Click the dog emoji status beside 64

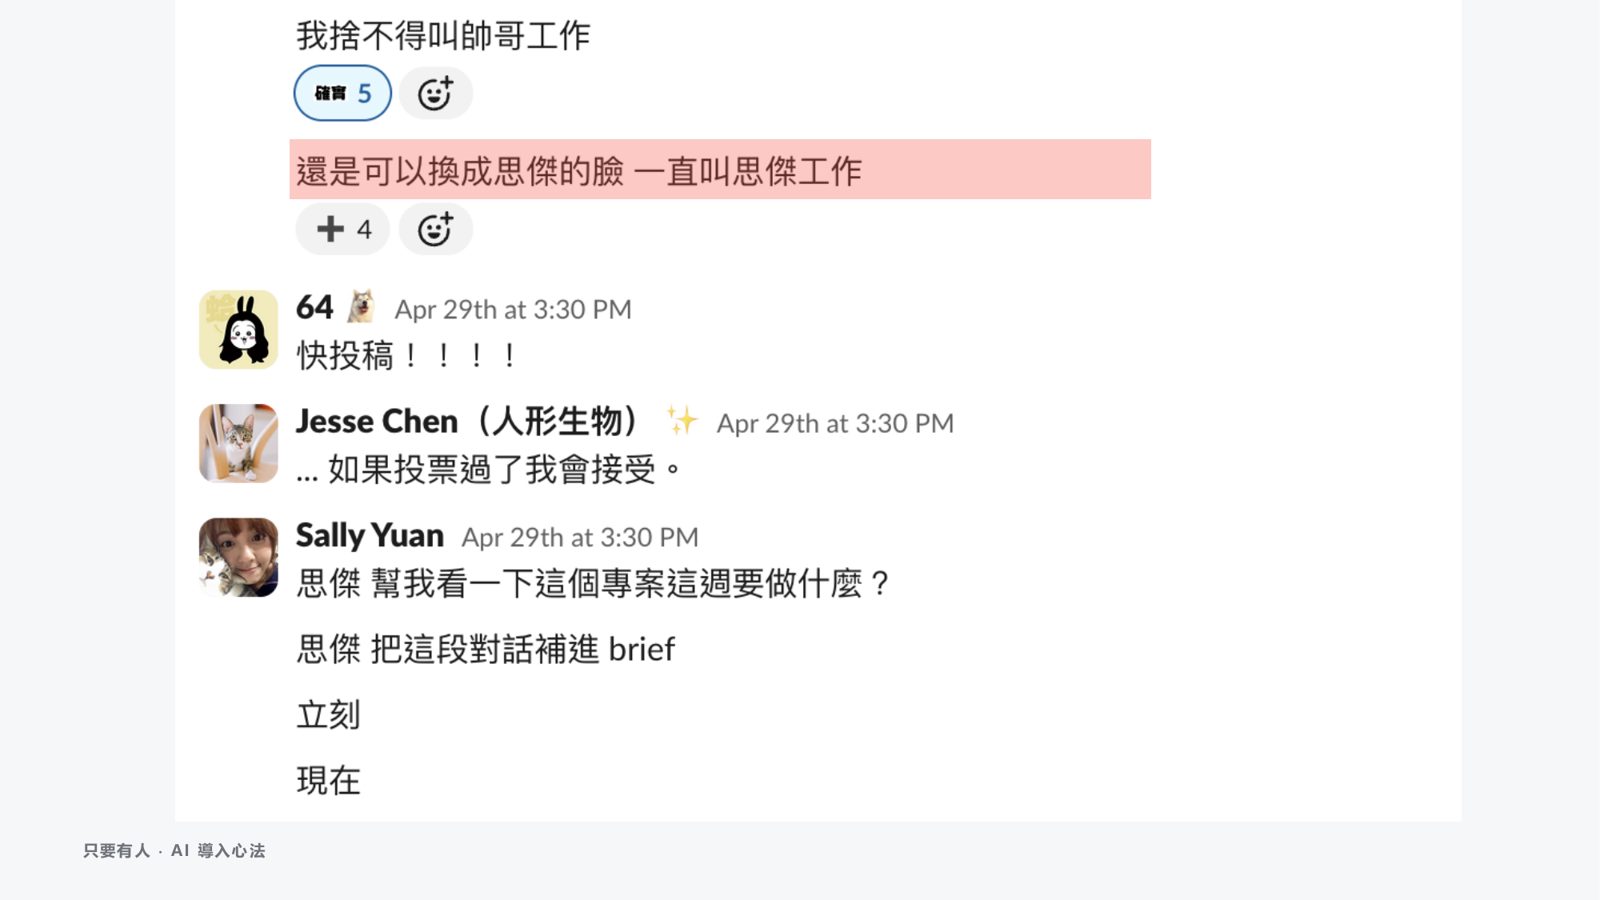[x=361, y=307]
